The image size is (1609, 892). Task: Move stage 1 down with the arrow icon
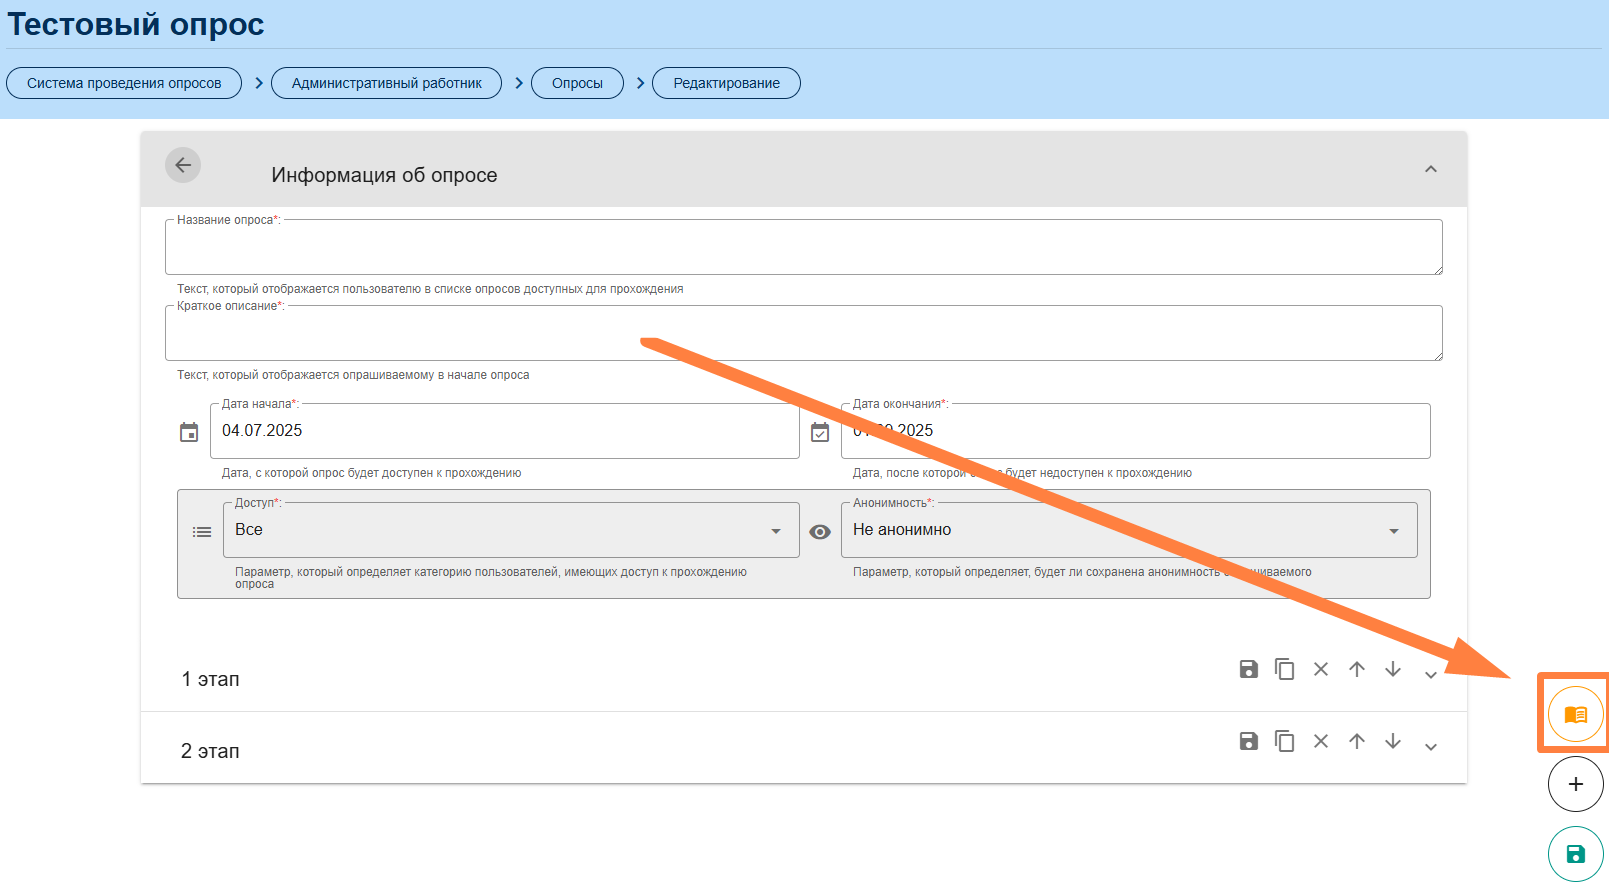click(x=1392, y=669)
